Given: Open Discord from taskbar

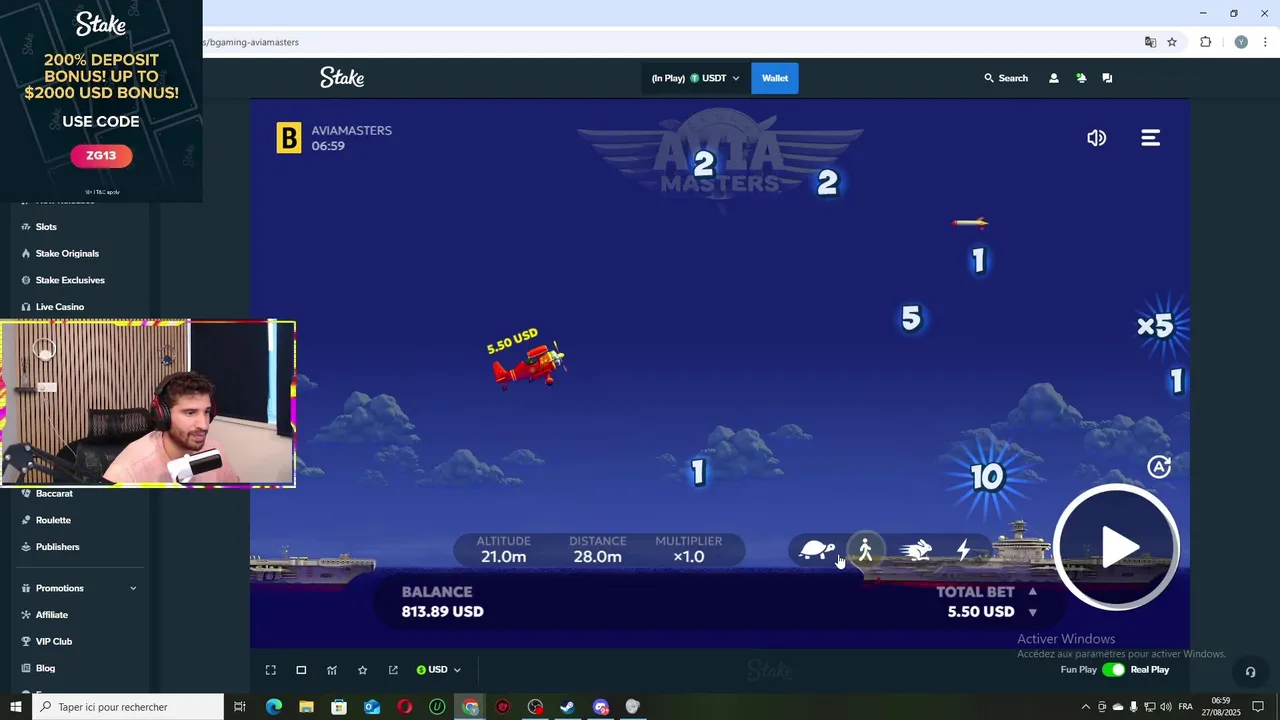Looking at the screenshot, I should (600, 707).
